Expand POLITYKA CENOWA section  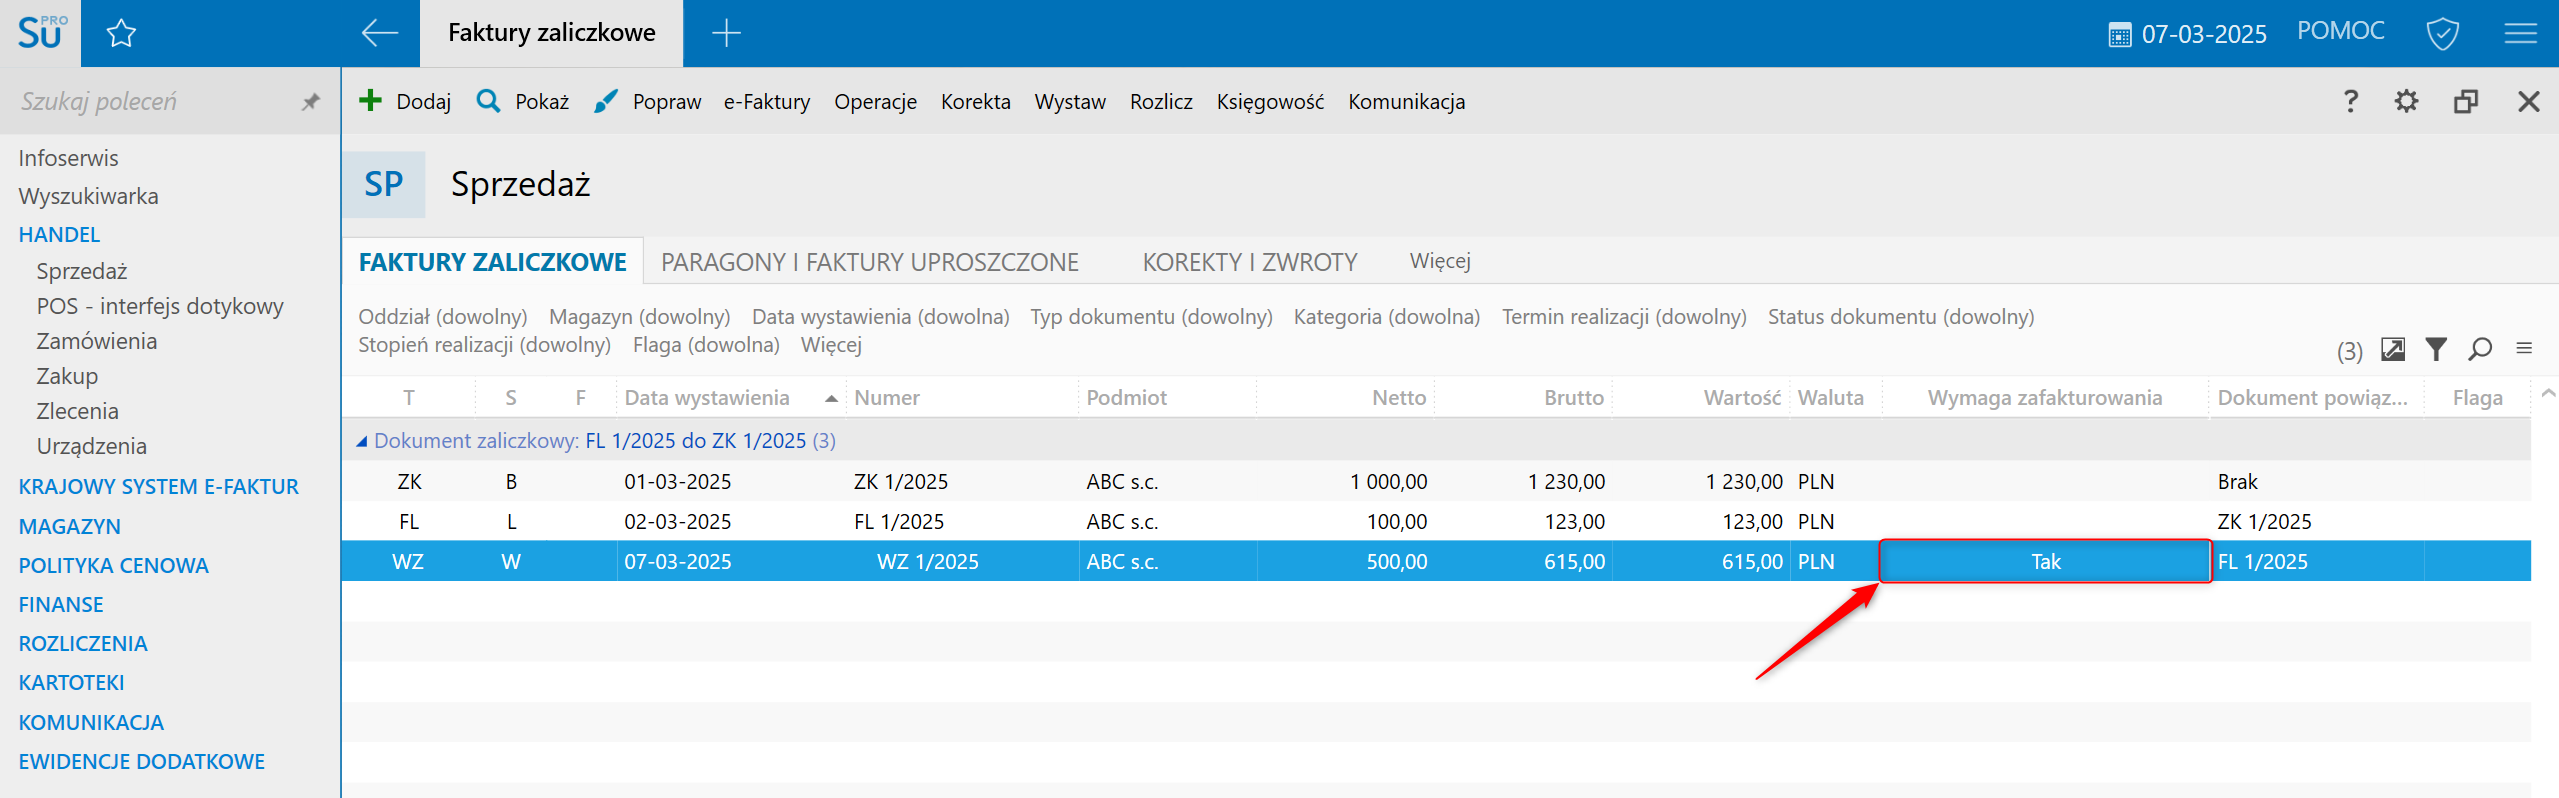[113, 565]
